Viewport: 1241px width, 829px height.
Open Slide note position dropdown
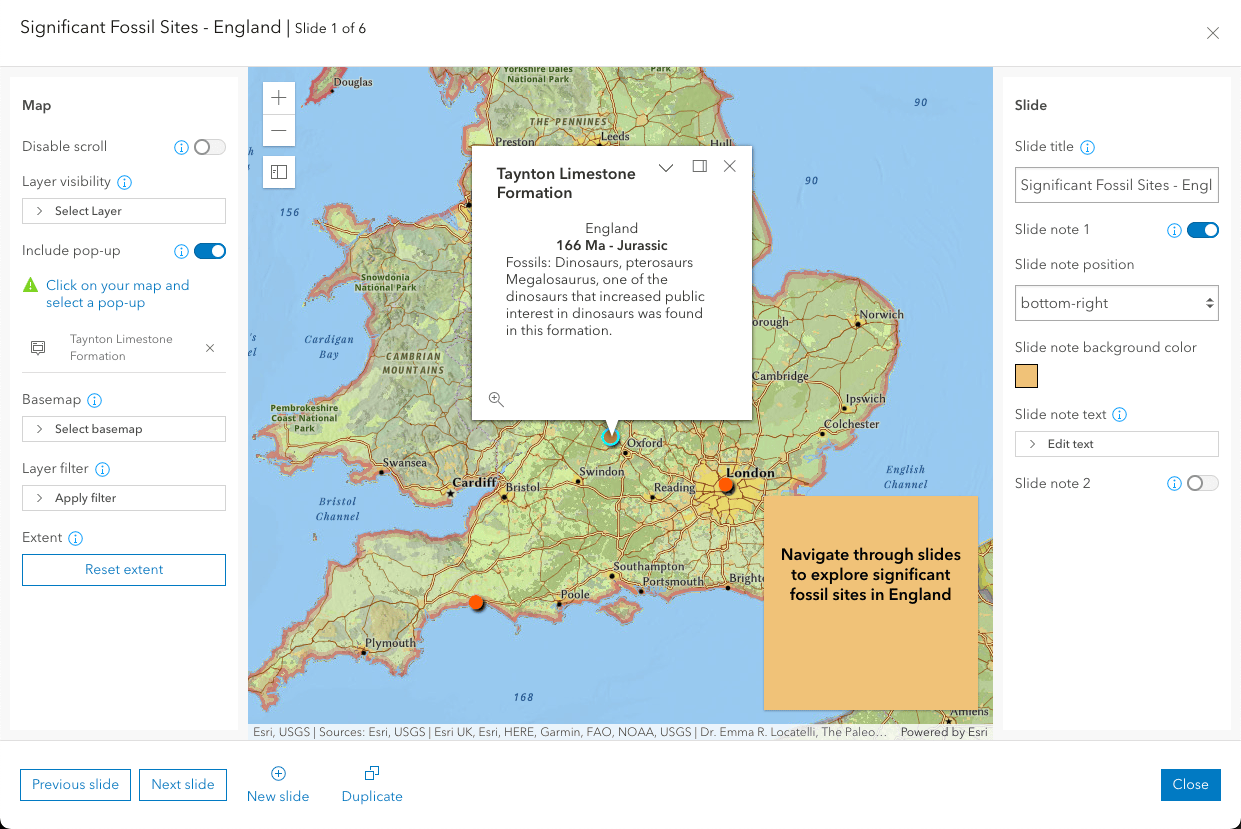coord(1117,303)
